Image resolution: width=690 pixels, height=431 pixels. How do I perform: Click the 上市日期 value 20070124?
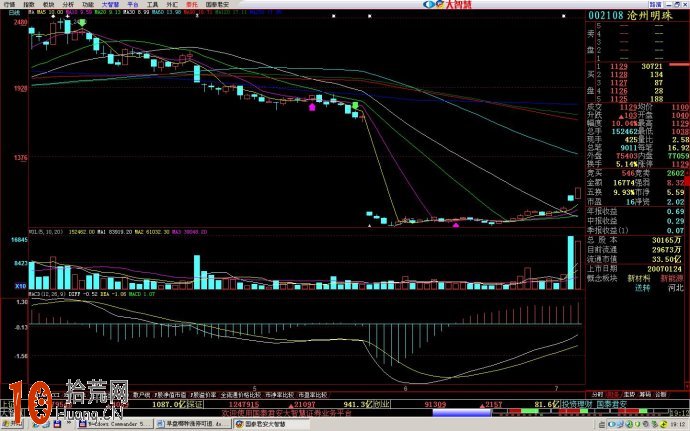(x=665, y=269)
